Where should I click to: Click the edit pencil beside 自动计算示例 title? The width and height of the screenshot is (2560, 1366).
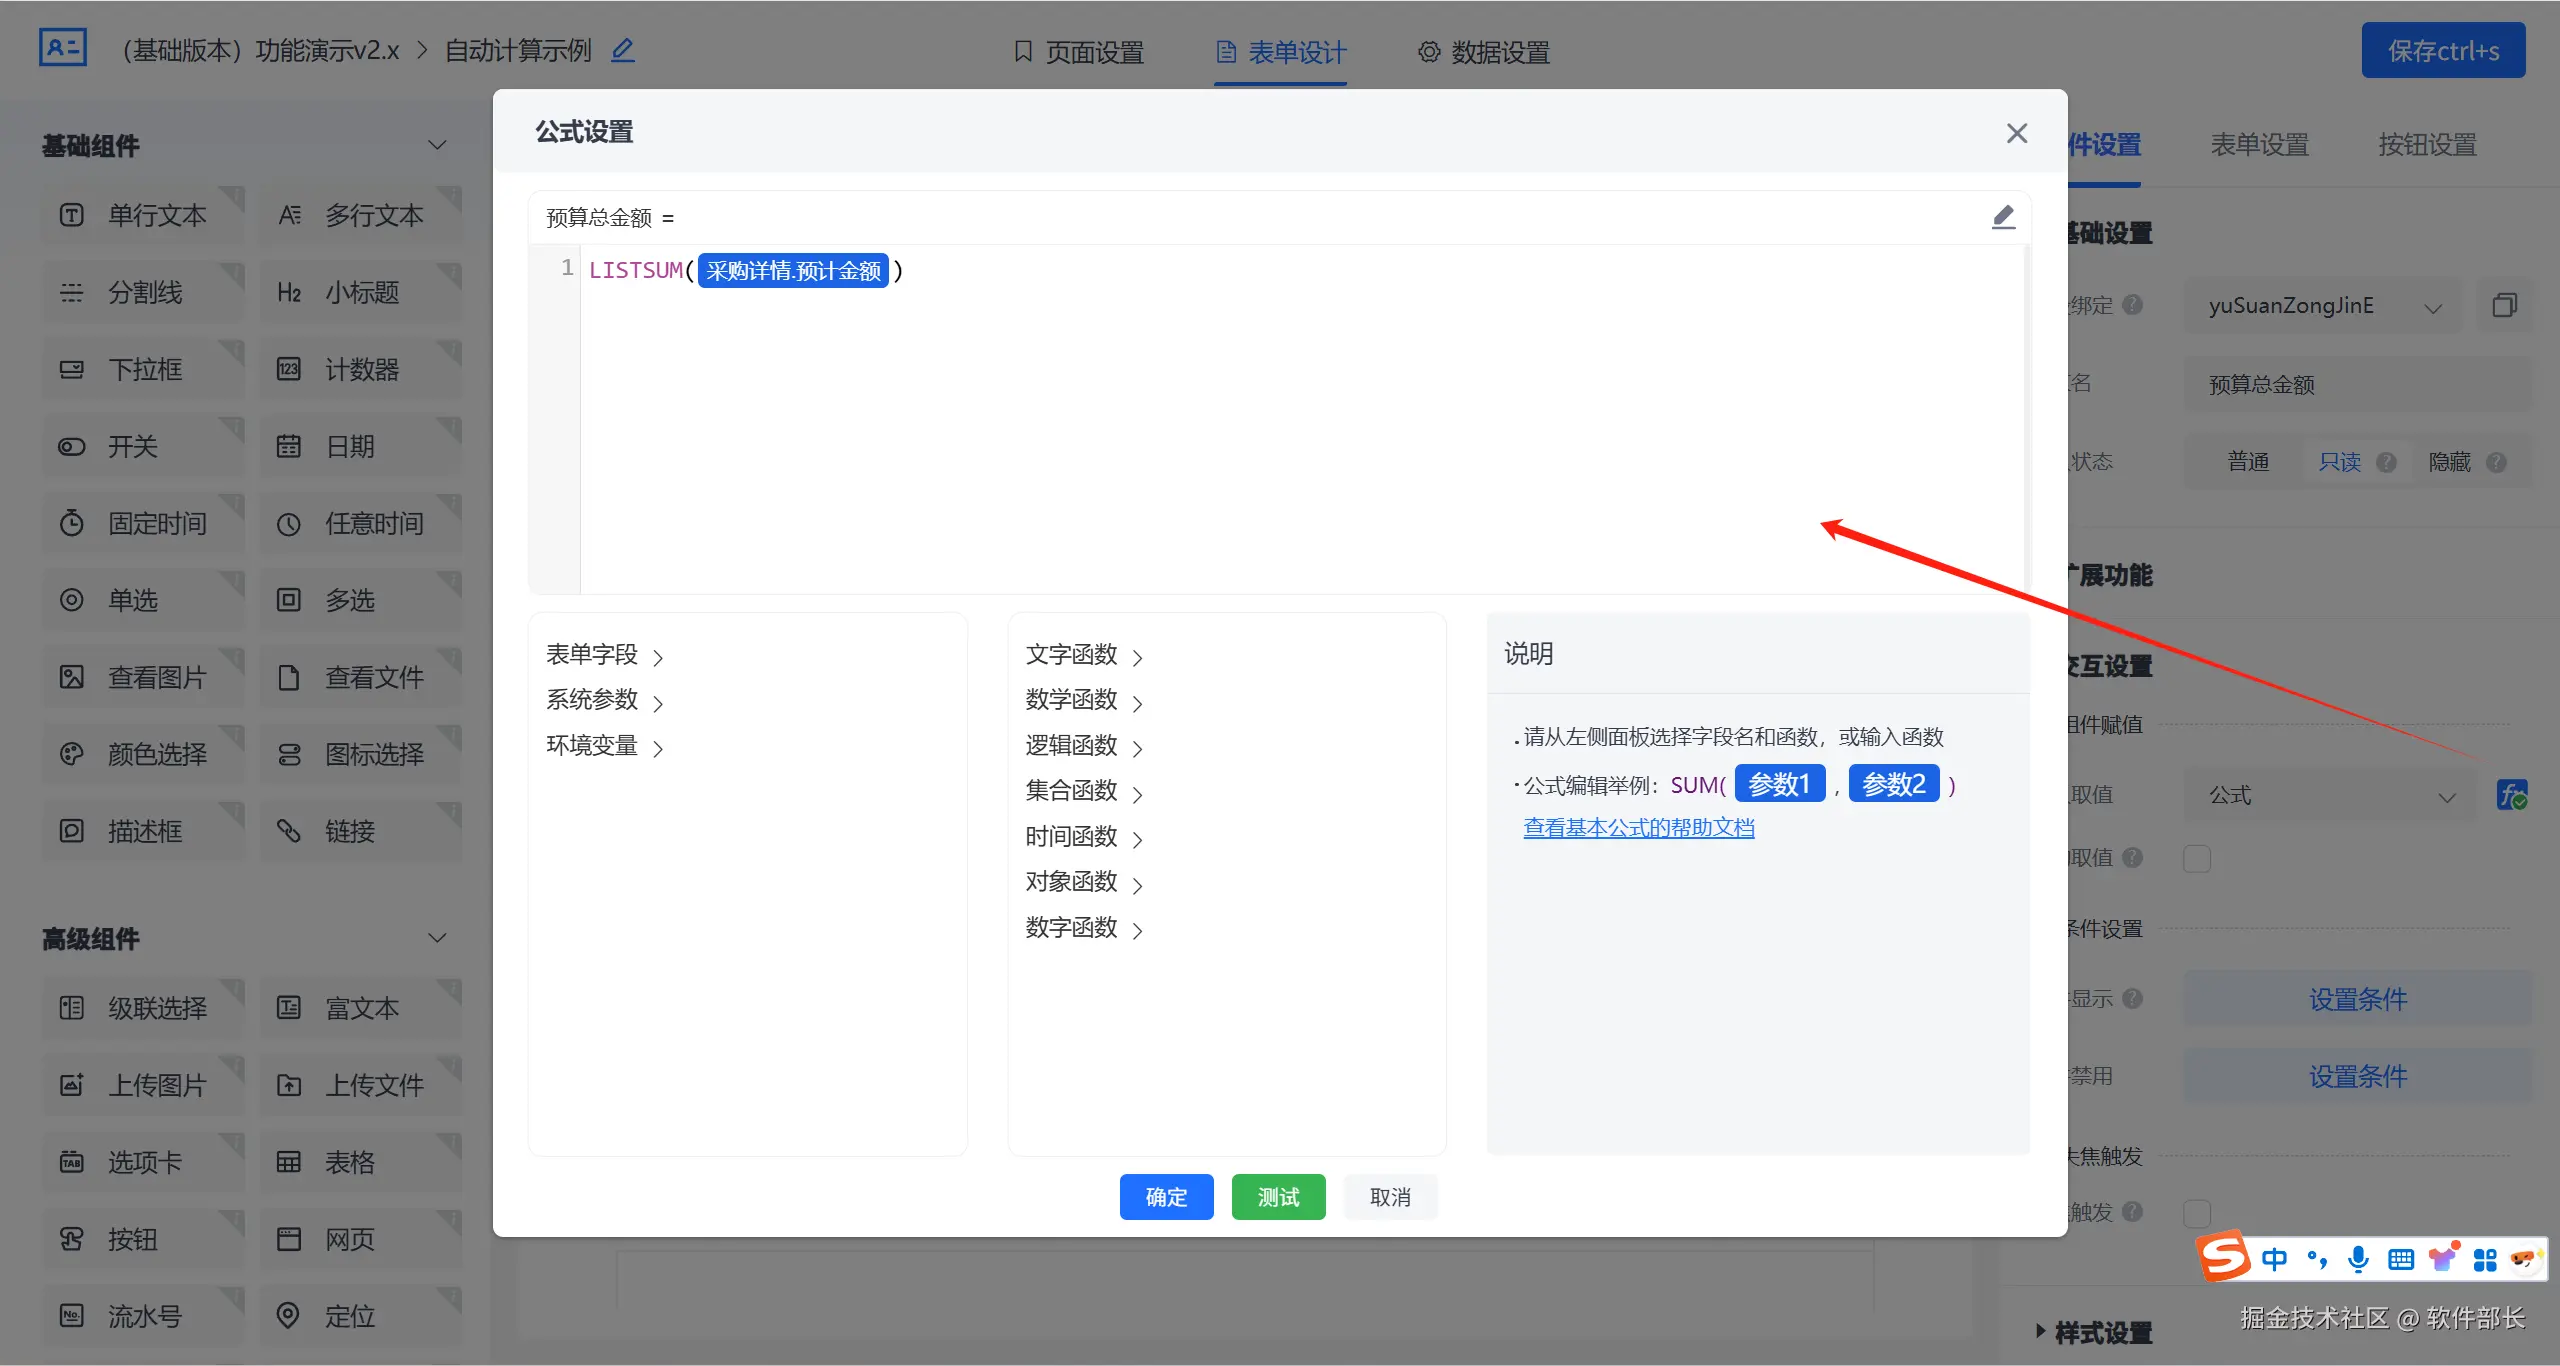pos(623,50)
